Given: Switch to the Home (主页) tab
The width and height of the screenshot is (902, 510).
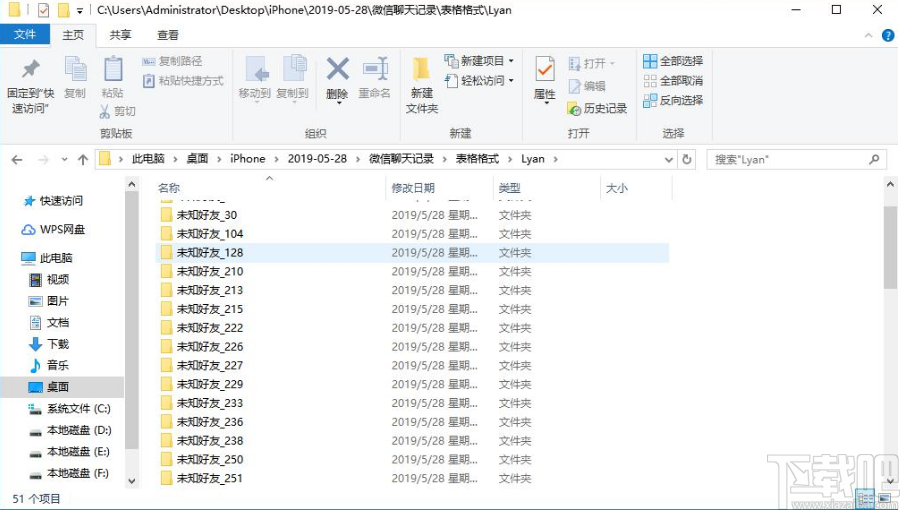Looking at the screenshot, I should (73, 35).
